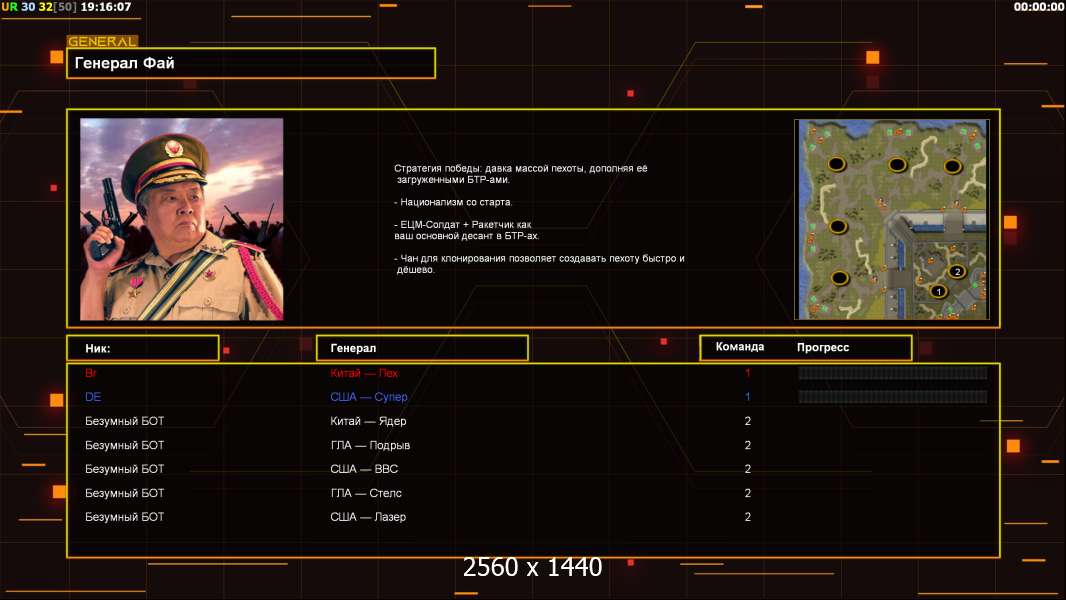Select the red player nickname "Br"
Image resolution: width=1066 pixels, height=600 pixels.
(91, 373)
